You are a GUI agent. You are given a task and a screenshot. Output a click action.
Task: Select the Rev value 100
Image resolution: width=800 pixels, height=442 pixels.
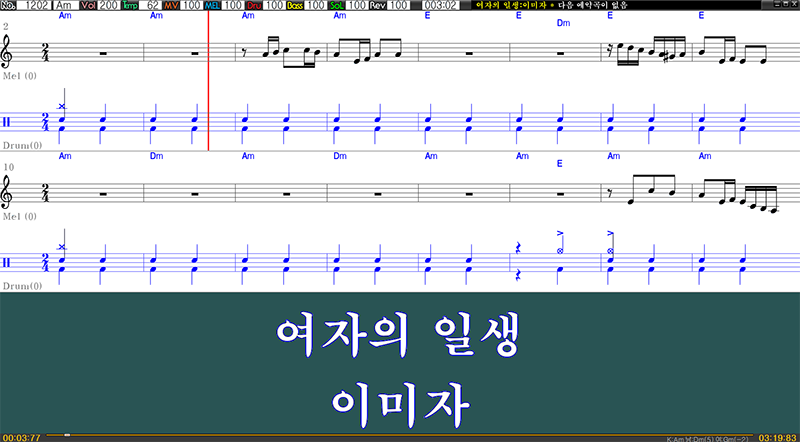click(399, 5)
